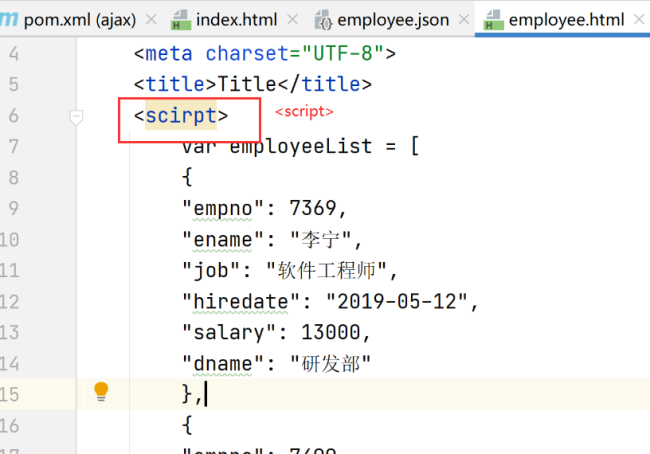Click line number 4 in the gutter

point(13,54)
